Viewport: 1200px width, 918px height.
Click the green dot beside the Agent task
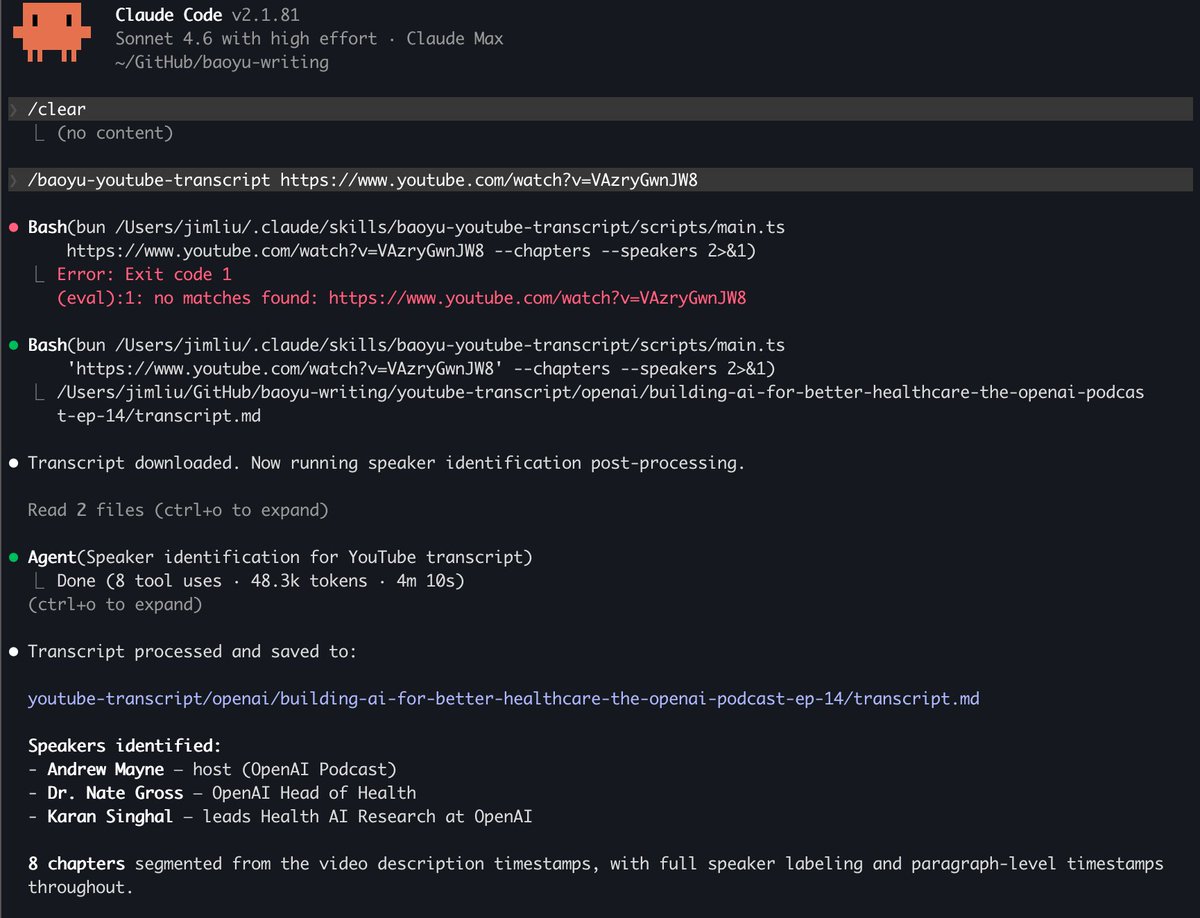pos(14,557)
